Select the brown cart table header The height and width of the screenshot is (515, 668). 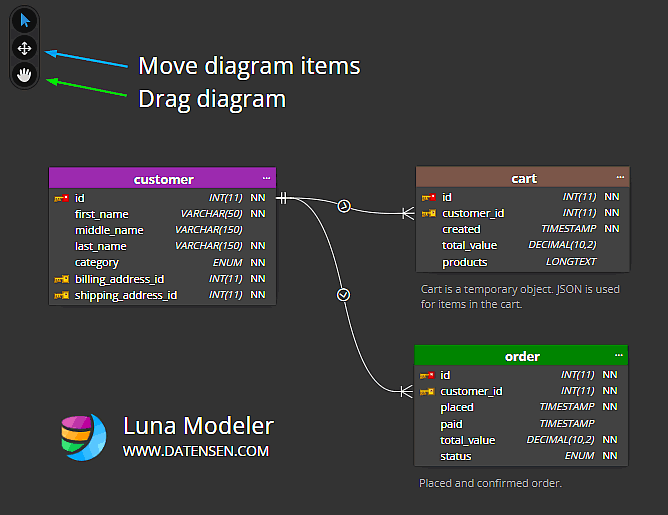(523, 178)
